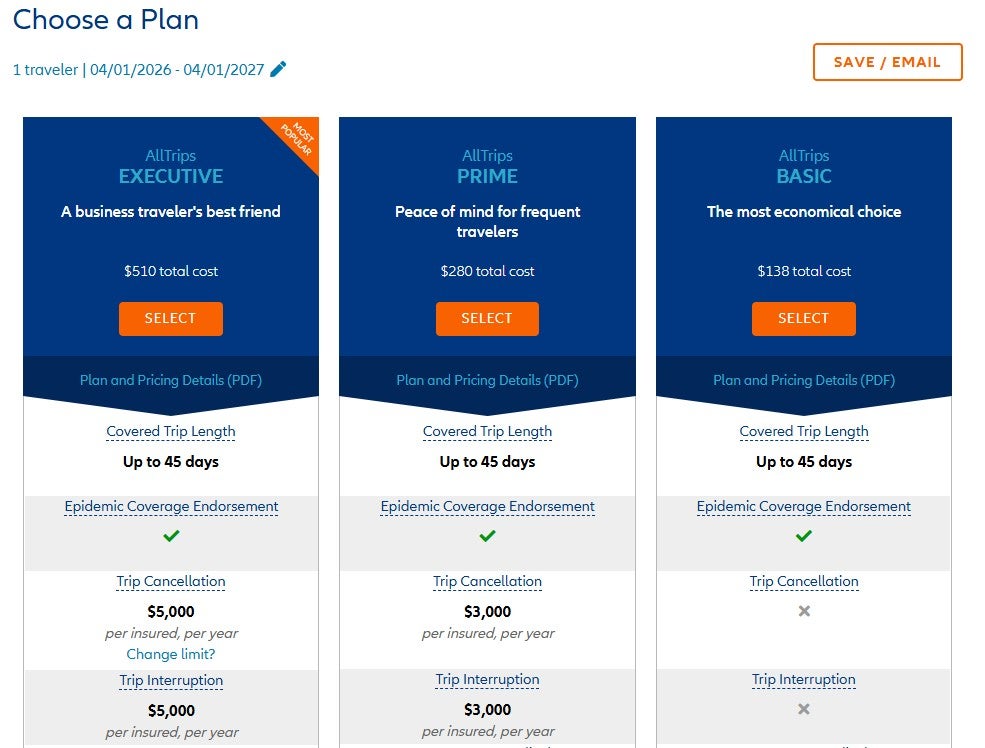The width and height of the screenshot is (985, 748).
Task: Open Epidemic Coverage Endorsement details for Prime plan
Action: pos(487,506)
